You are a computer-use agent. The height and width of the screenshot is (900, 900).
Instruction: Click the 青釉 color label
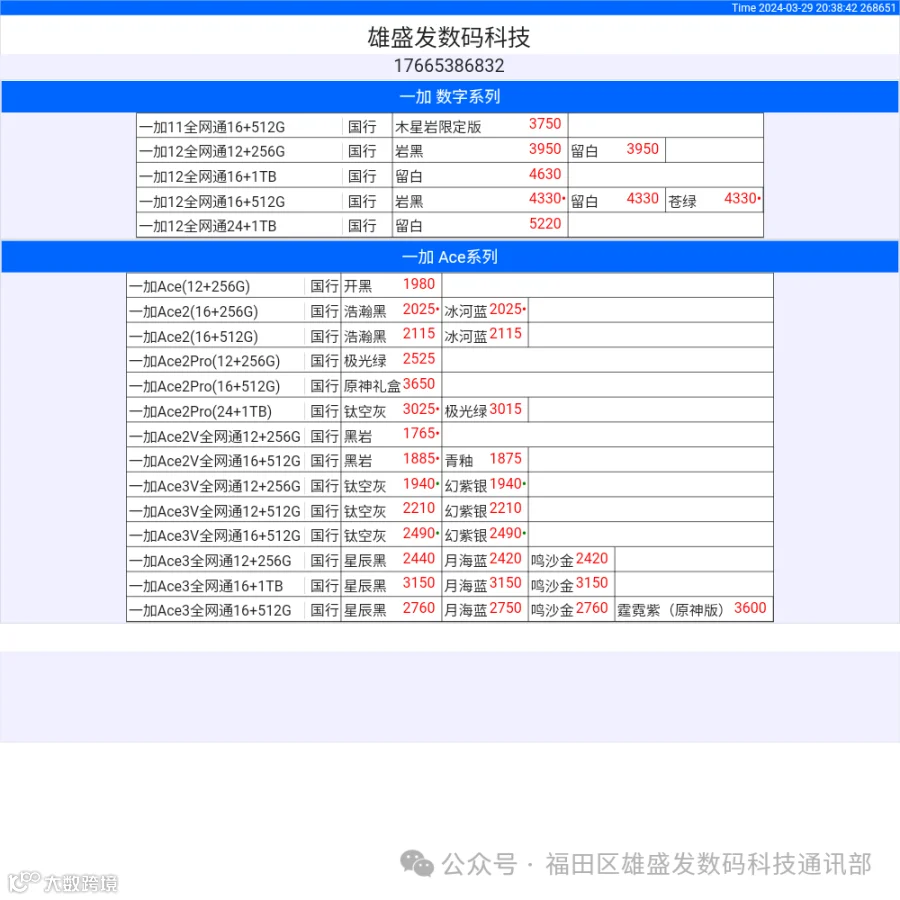coord(459,461)
